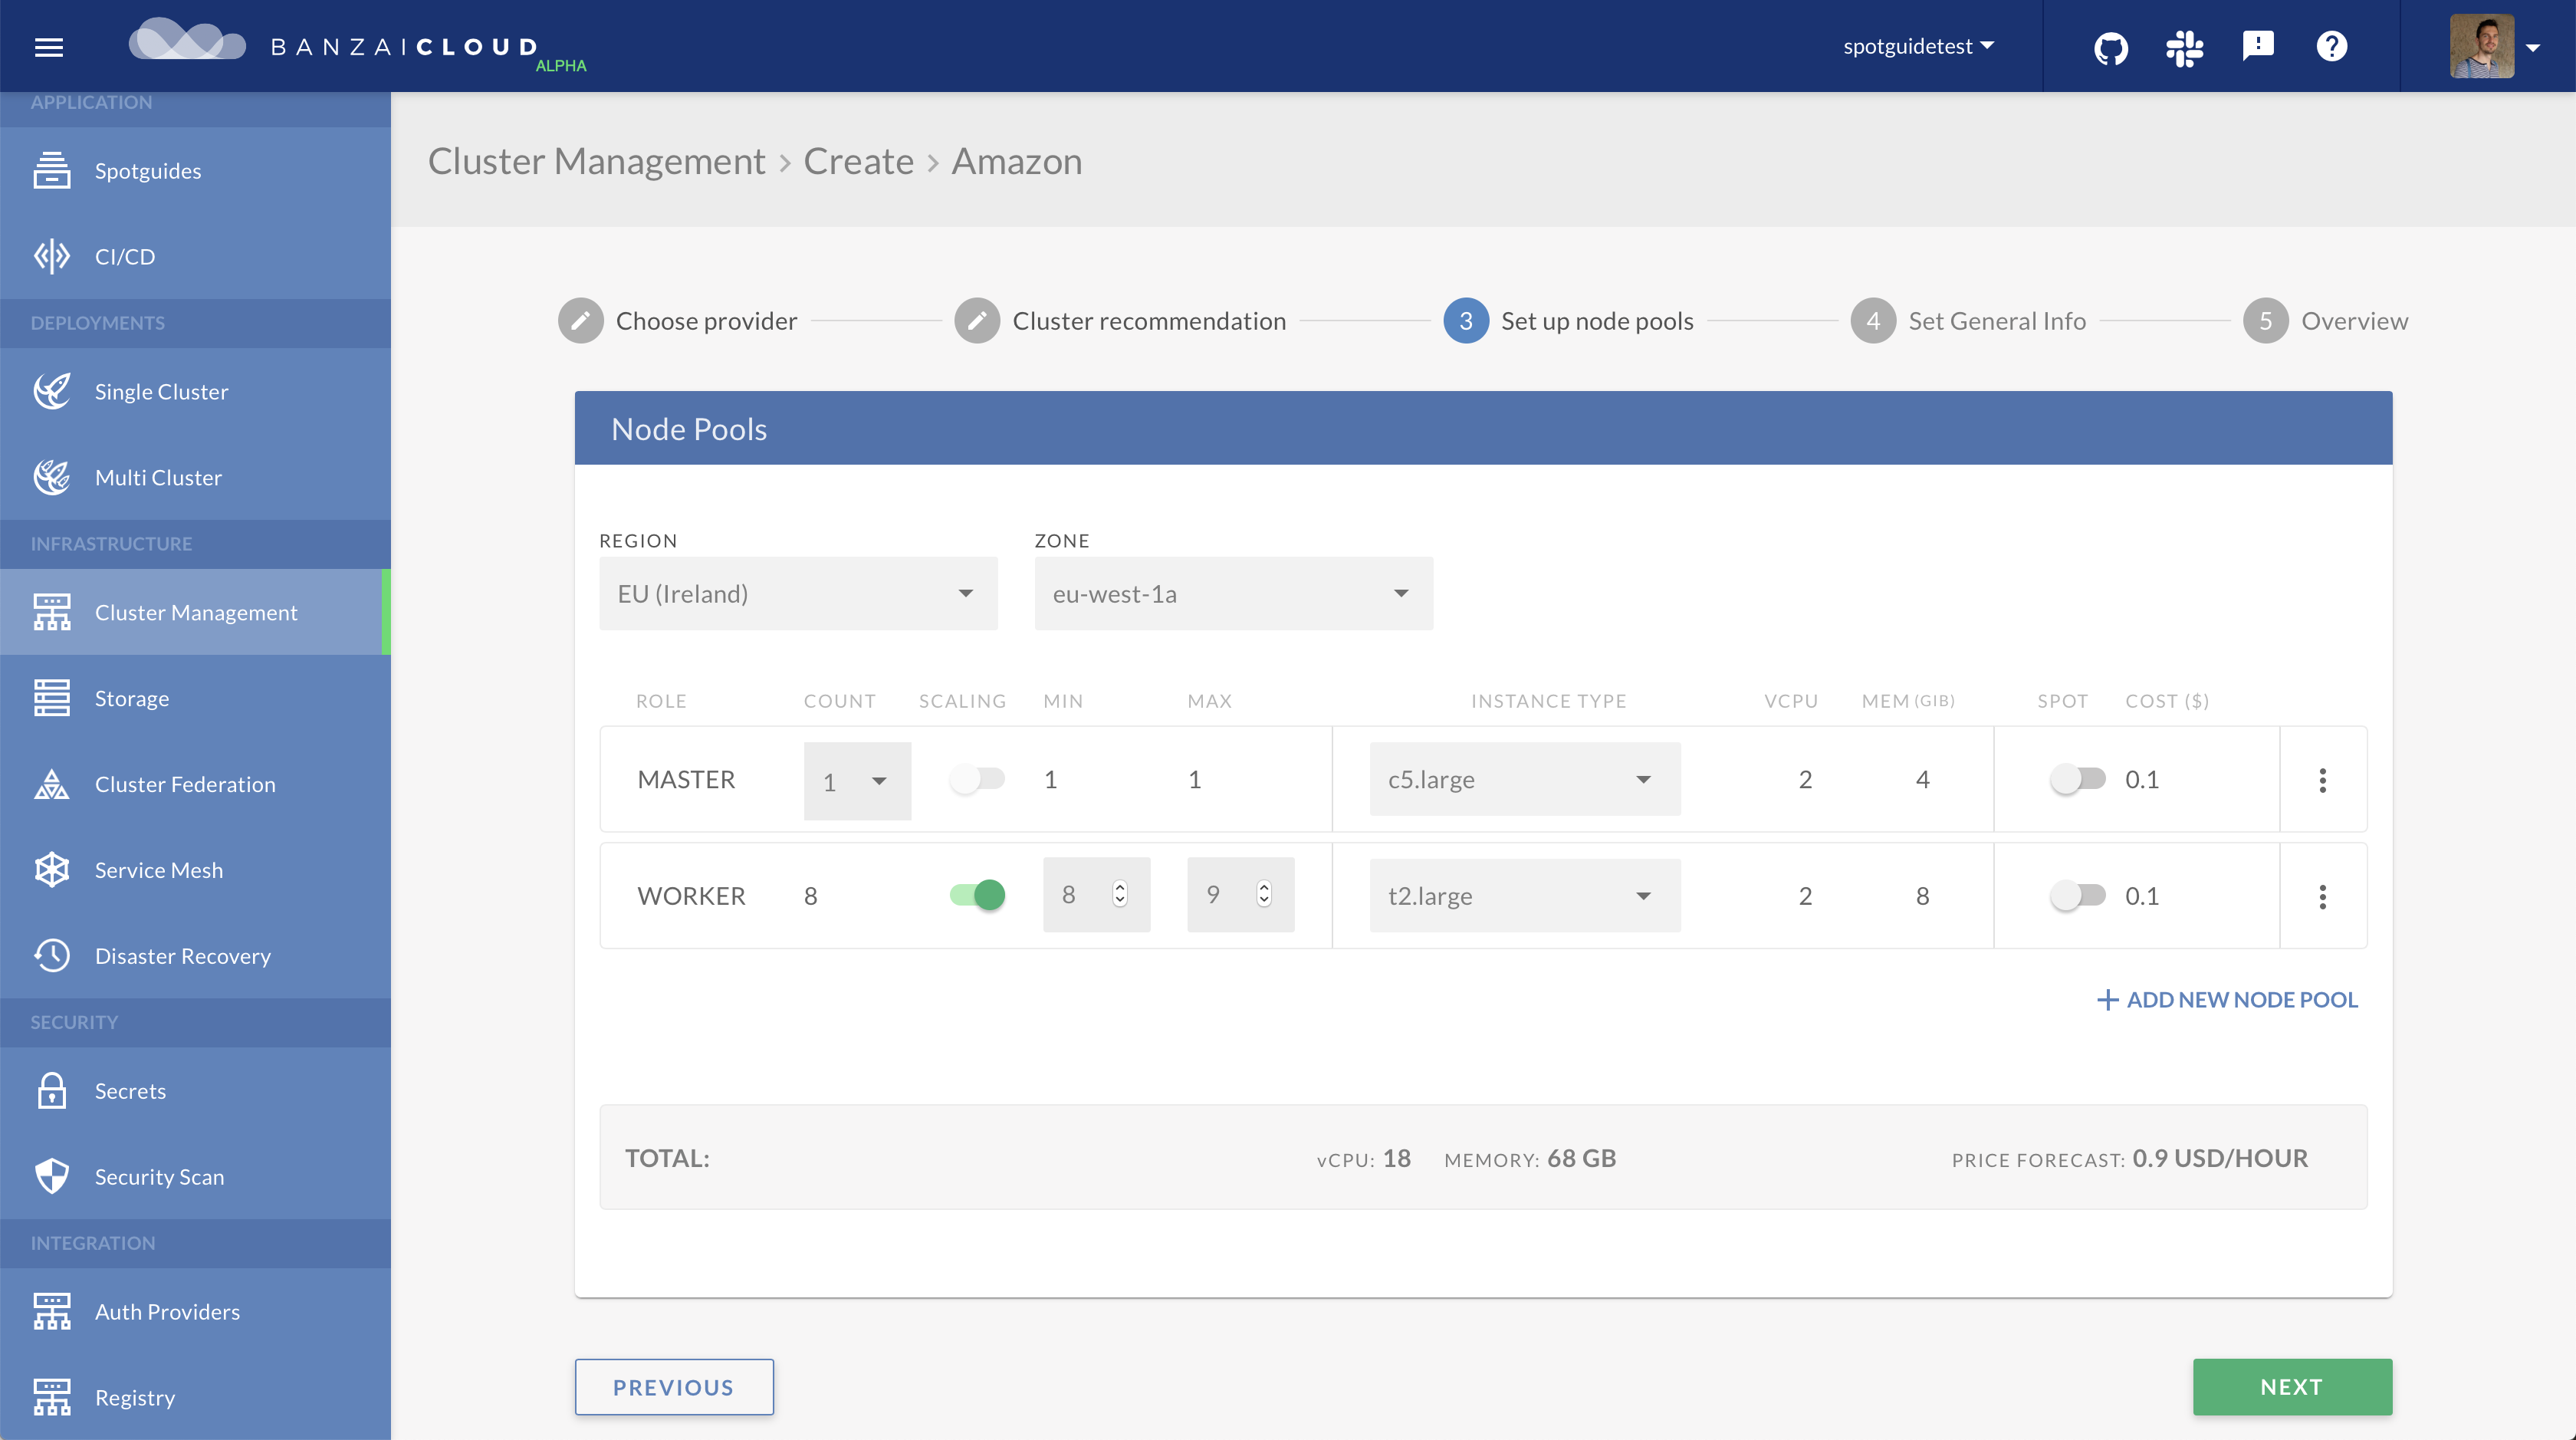The image size is (2576, 1440).
Task: Disable scaling for Worker node pool
Action: (977, 894)
